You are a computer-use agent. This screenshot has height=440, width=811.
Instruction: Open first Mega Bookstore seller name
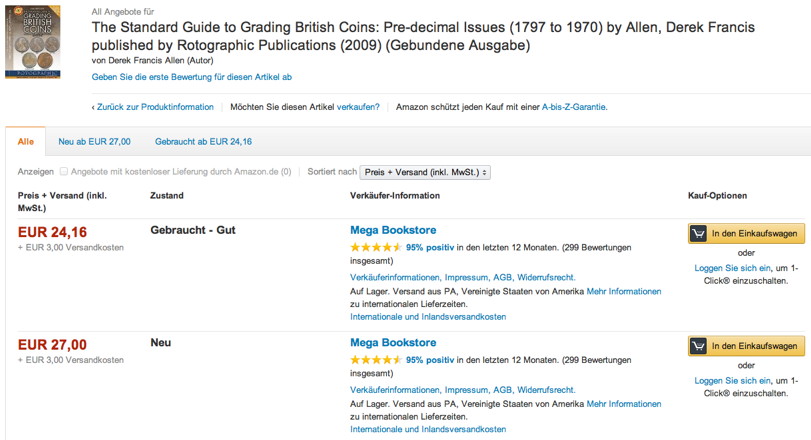click(x=393, y=230)
